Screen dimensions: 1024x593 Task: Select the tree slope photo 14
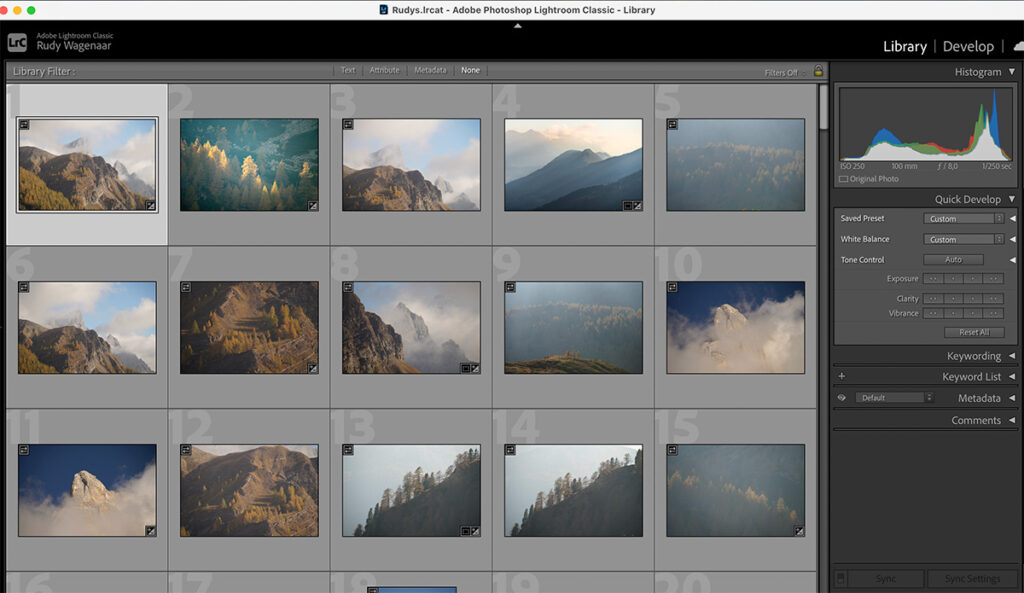pos(573,490)
